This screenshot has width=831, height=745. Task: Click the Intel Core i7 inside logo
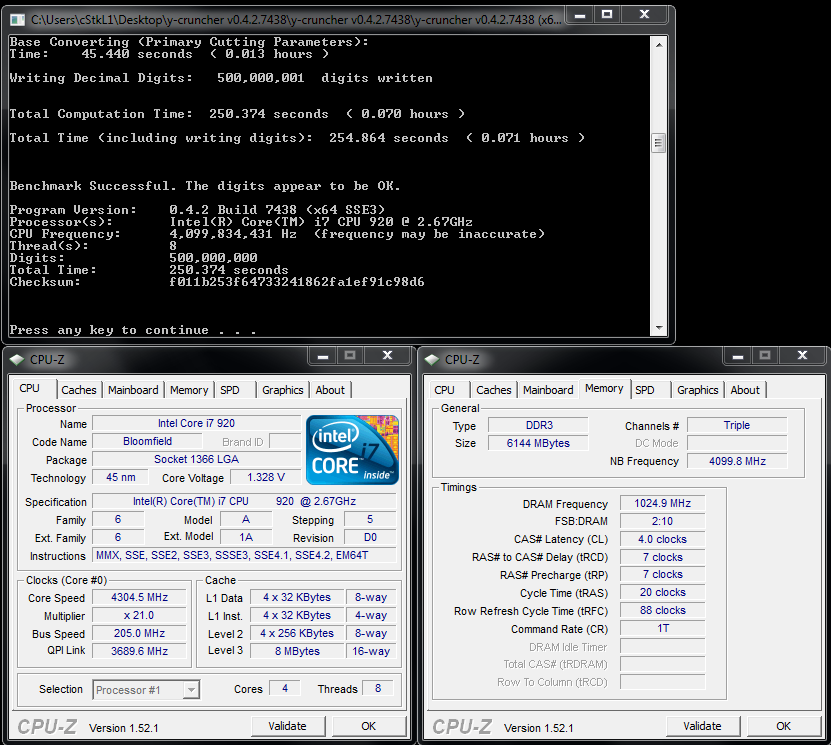point(352,449)
